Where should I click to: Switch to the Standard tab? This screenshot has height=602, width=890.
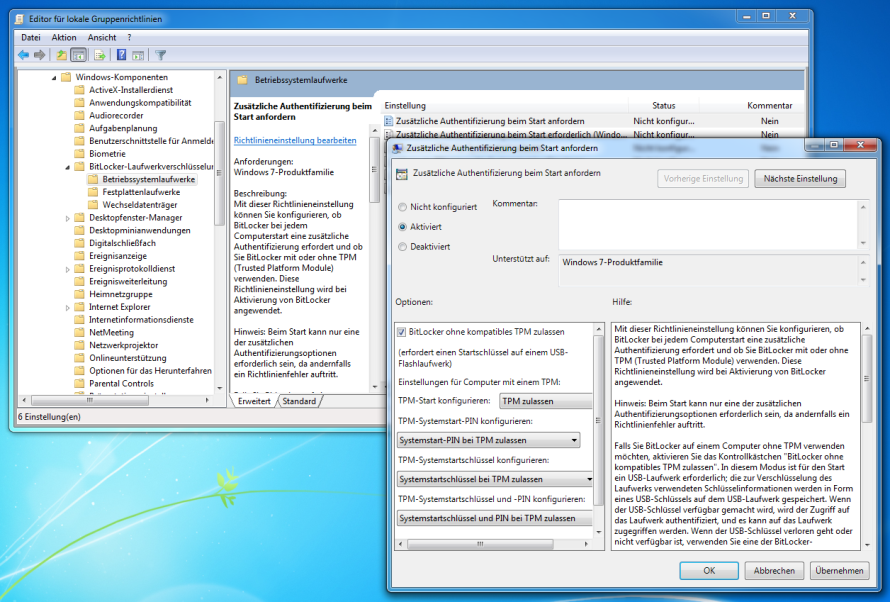pyautogui.click(x=299, y=401)
